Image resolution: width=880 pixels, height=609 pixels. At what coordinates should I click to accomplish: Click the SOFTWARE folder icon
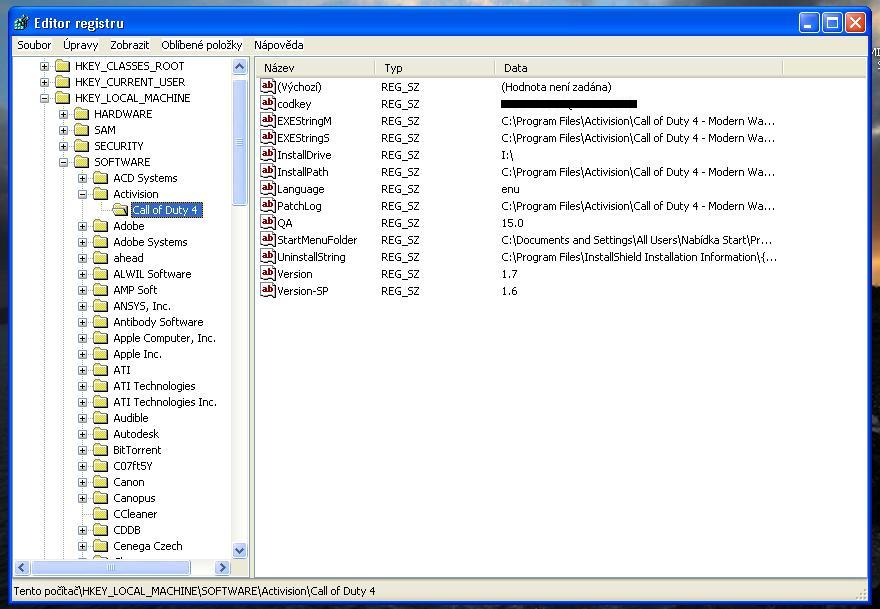pyautogui.click(x=81, y=162)
